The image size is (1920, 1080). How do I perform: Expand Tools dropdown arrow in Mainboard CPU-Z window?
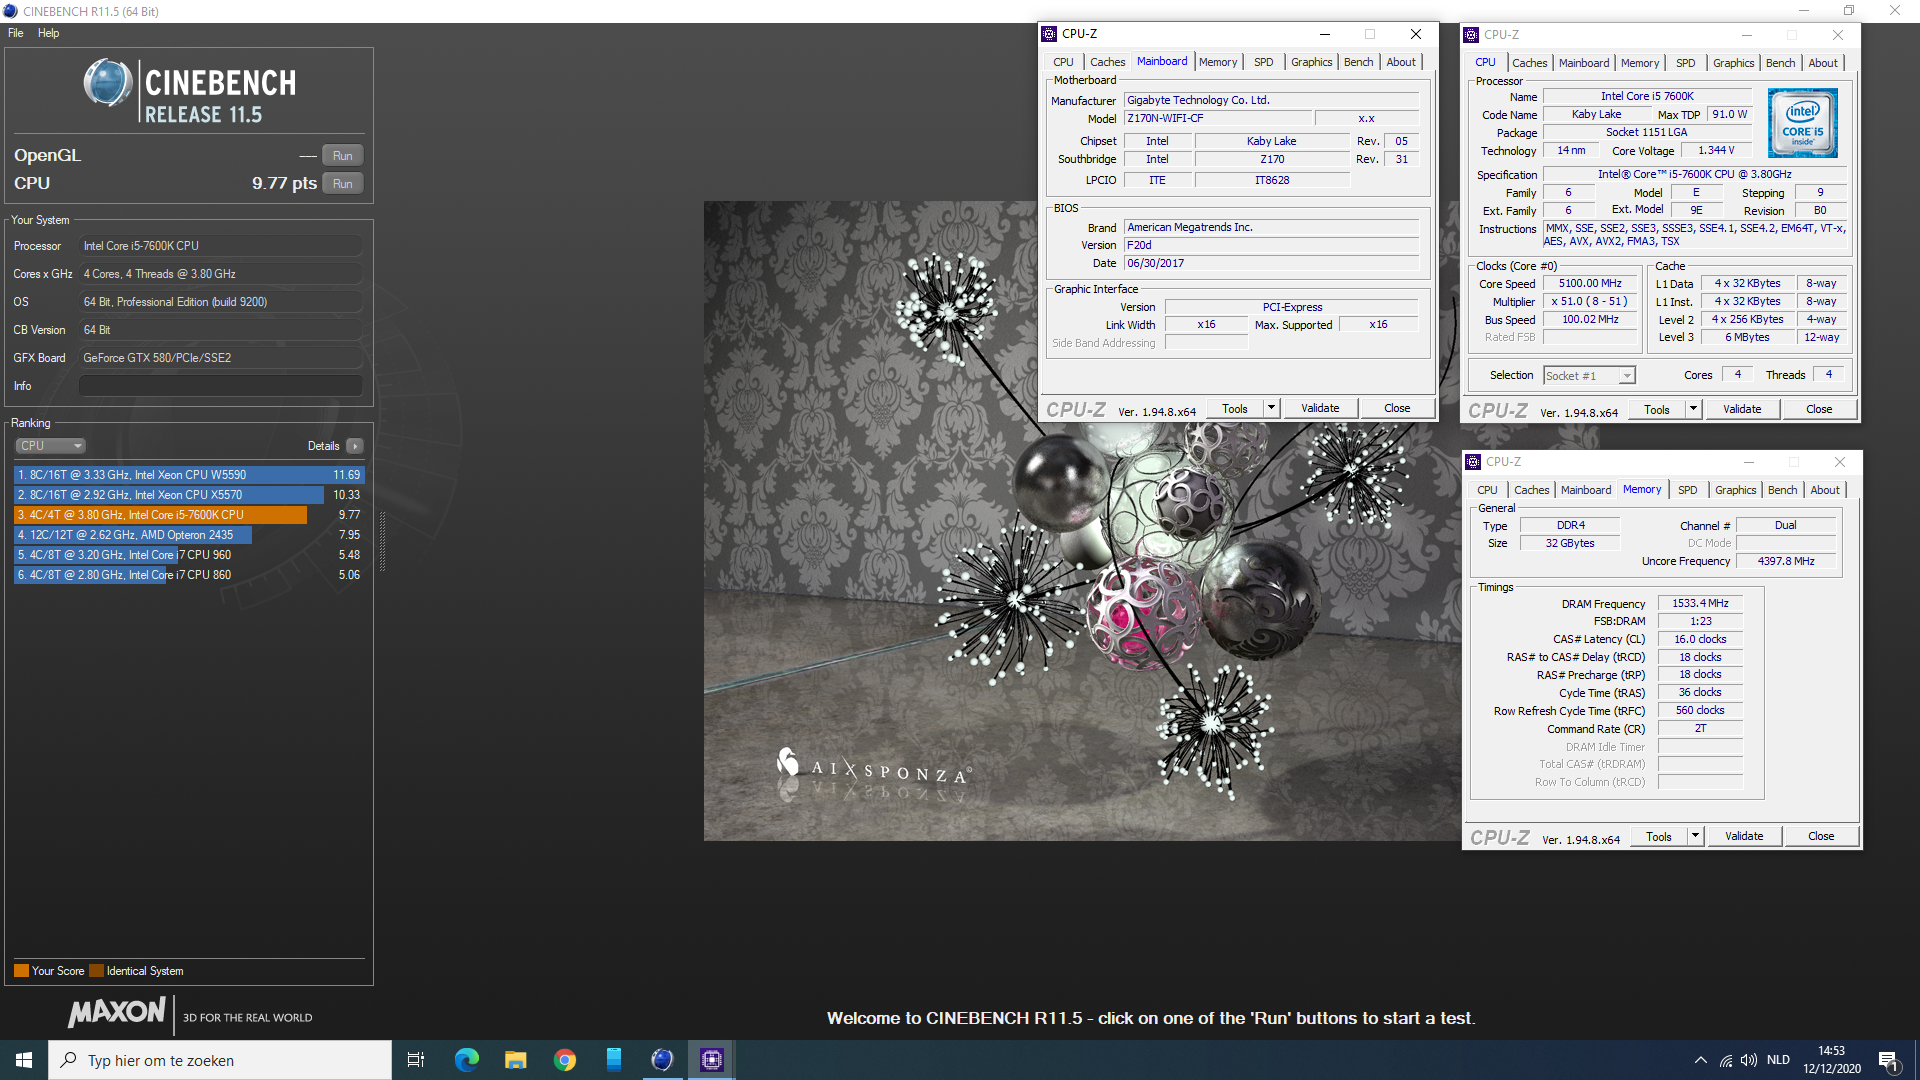1271,408
